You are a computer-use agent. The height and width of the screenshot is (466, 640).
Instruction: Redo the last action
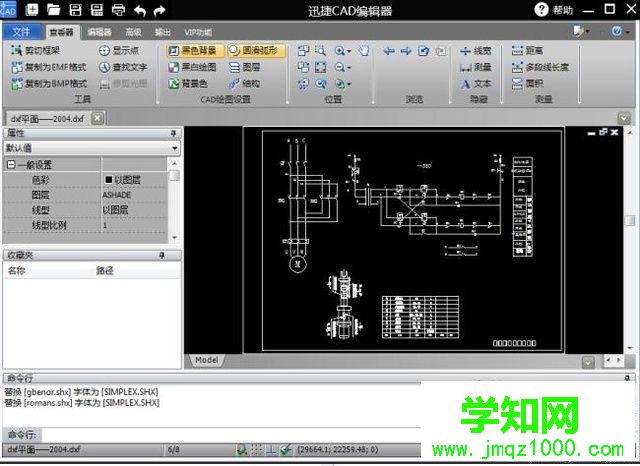160,10
